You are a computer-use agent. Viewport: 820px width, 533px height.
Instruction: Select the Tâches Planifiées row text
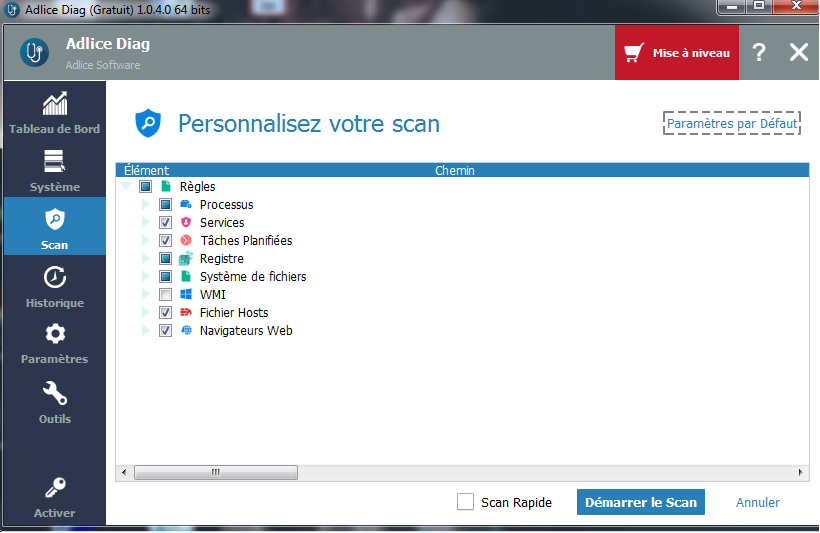[x=246, y=241]
